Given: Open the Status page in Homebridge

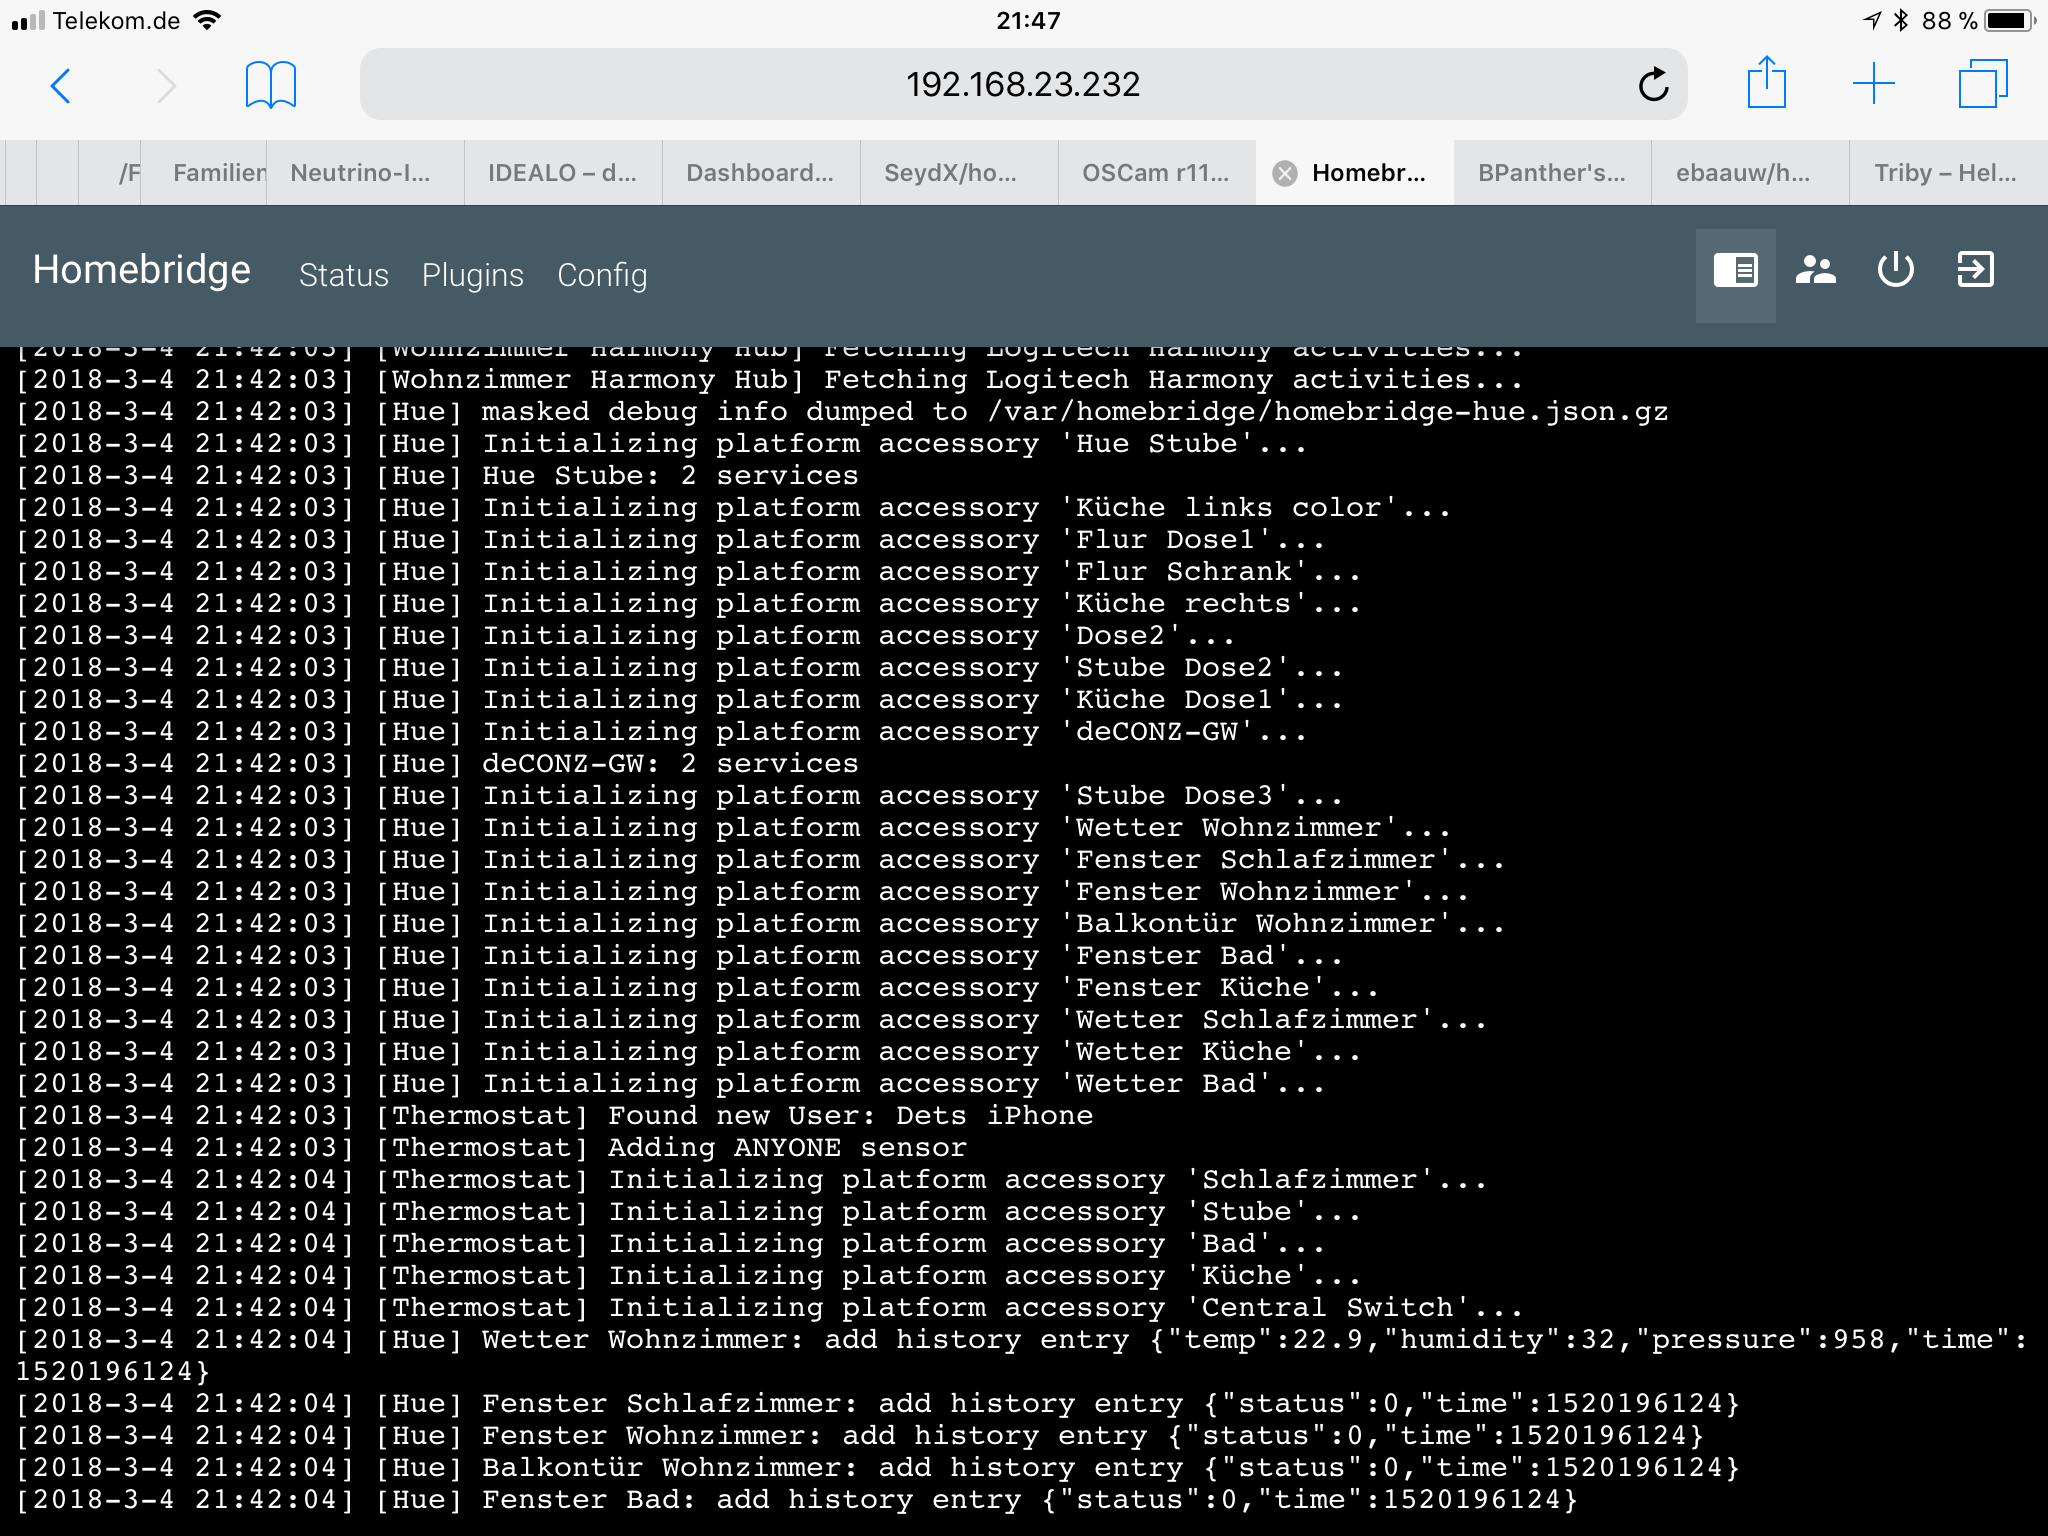Looking at the screenshot, I should pyautogui.click(x=343, y=275).
